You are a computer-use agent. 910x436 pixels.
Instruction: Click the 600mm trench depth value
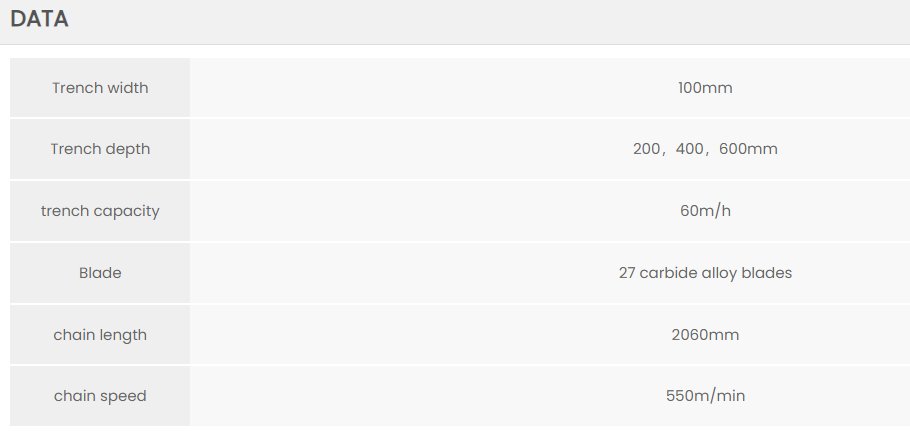tap(748, 149)
